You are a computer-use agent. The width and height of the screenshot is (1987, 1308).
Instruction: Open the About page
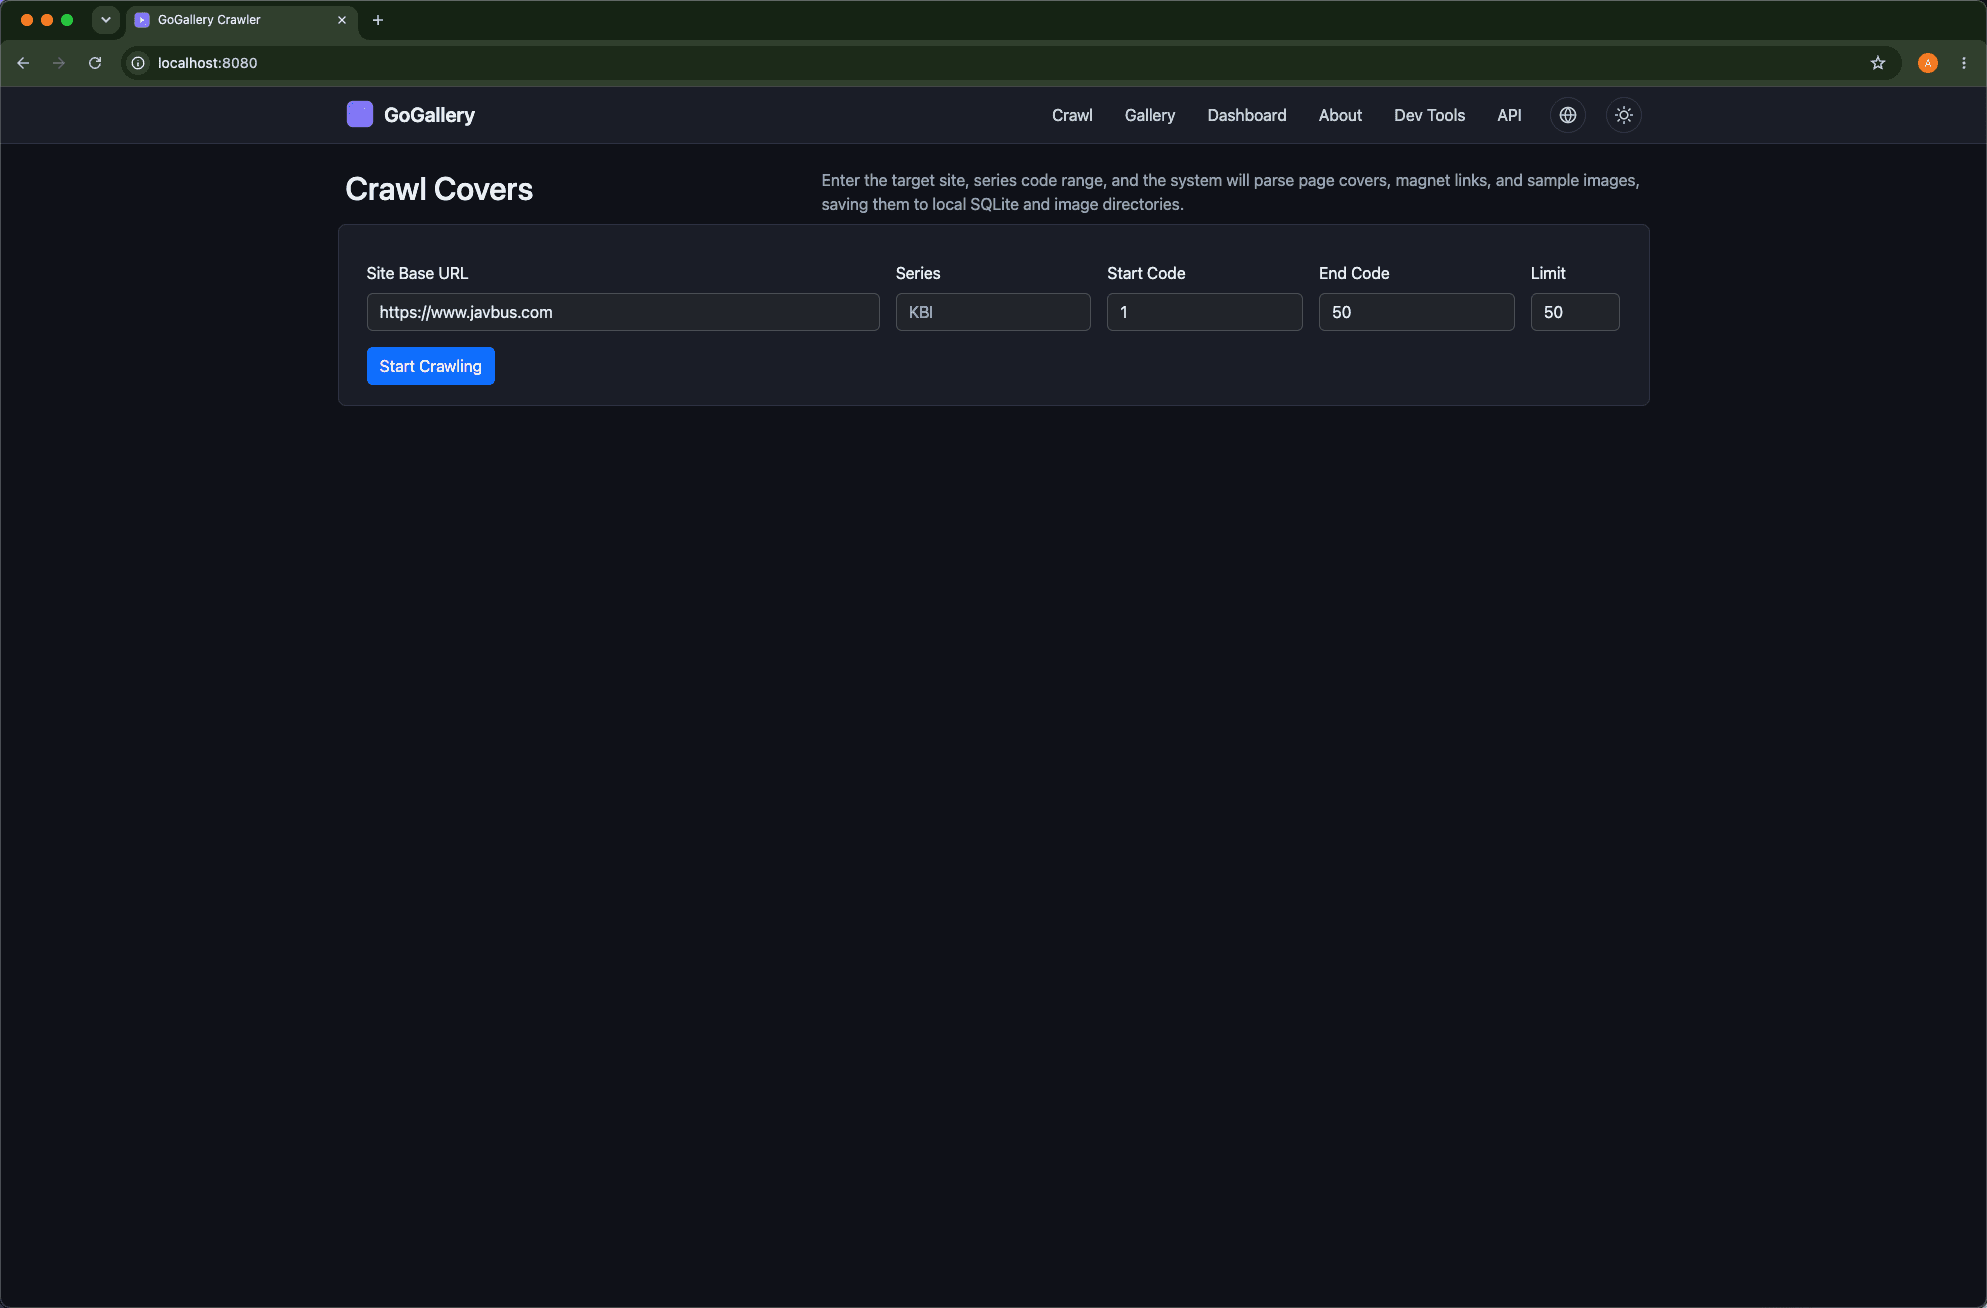(1340, 115)
